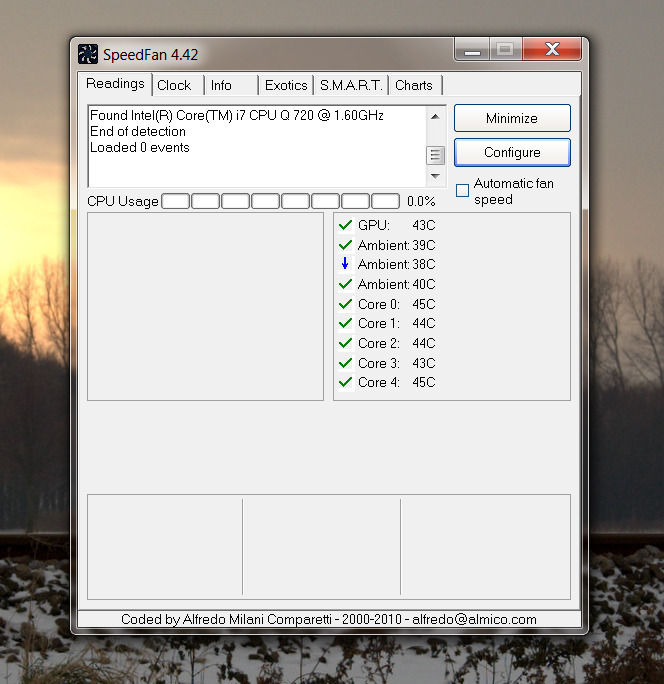
Task: Close the SpeedFan window
Action: [x=552, y=49]
